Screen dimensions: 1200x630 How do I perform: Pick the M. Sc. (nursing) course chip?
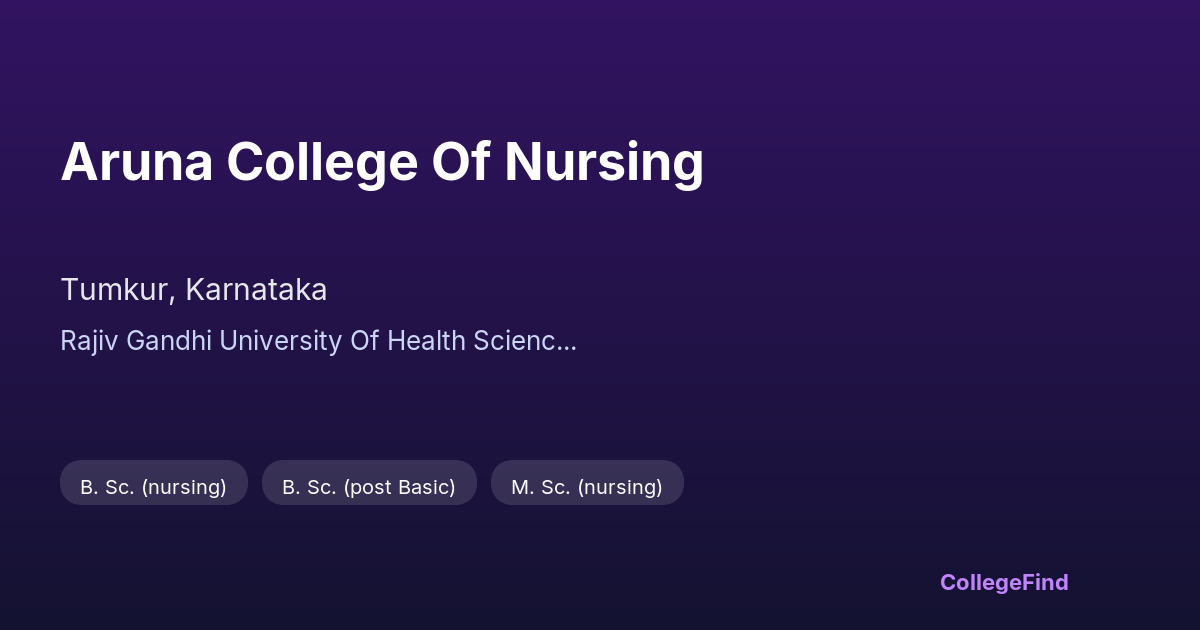pyautogui.click(x=587, y=487)
